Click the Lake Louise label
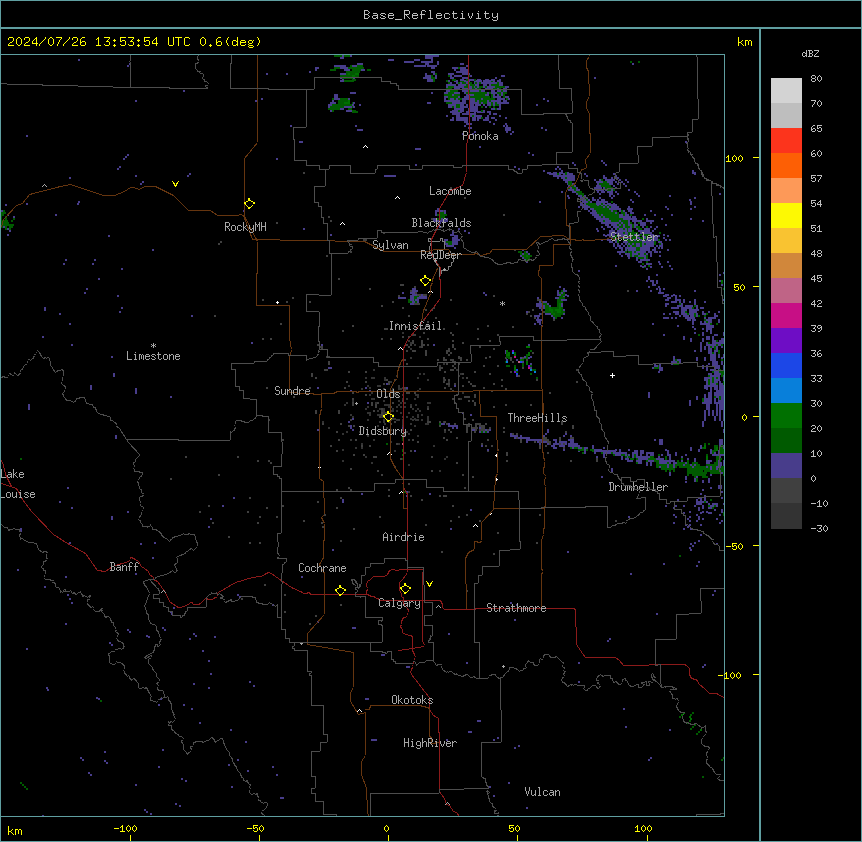This screenshot has height=842, width=862. [18, 484]
